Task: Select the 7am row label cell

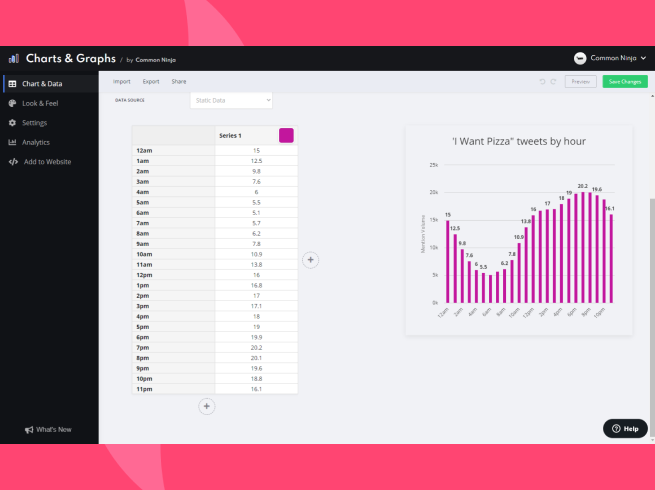Action: pyautogui.click(x=174, y=223)
